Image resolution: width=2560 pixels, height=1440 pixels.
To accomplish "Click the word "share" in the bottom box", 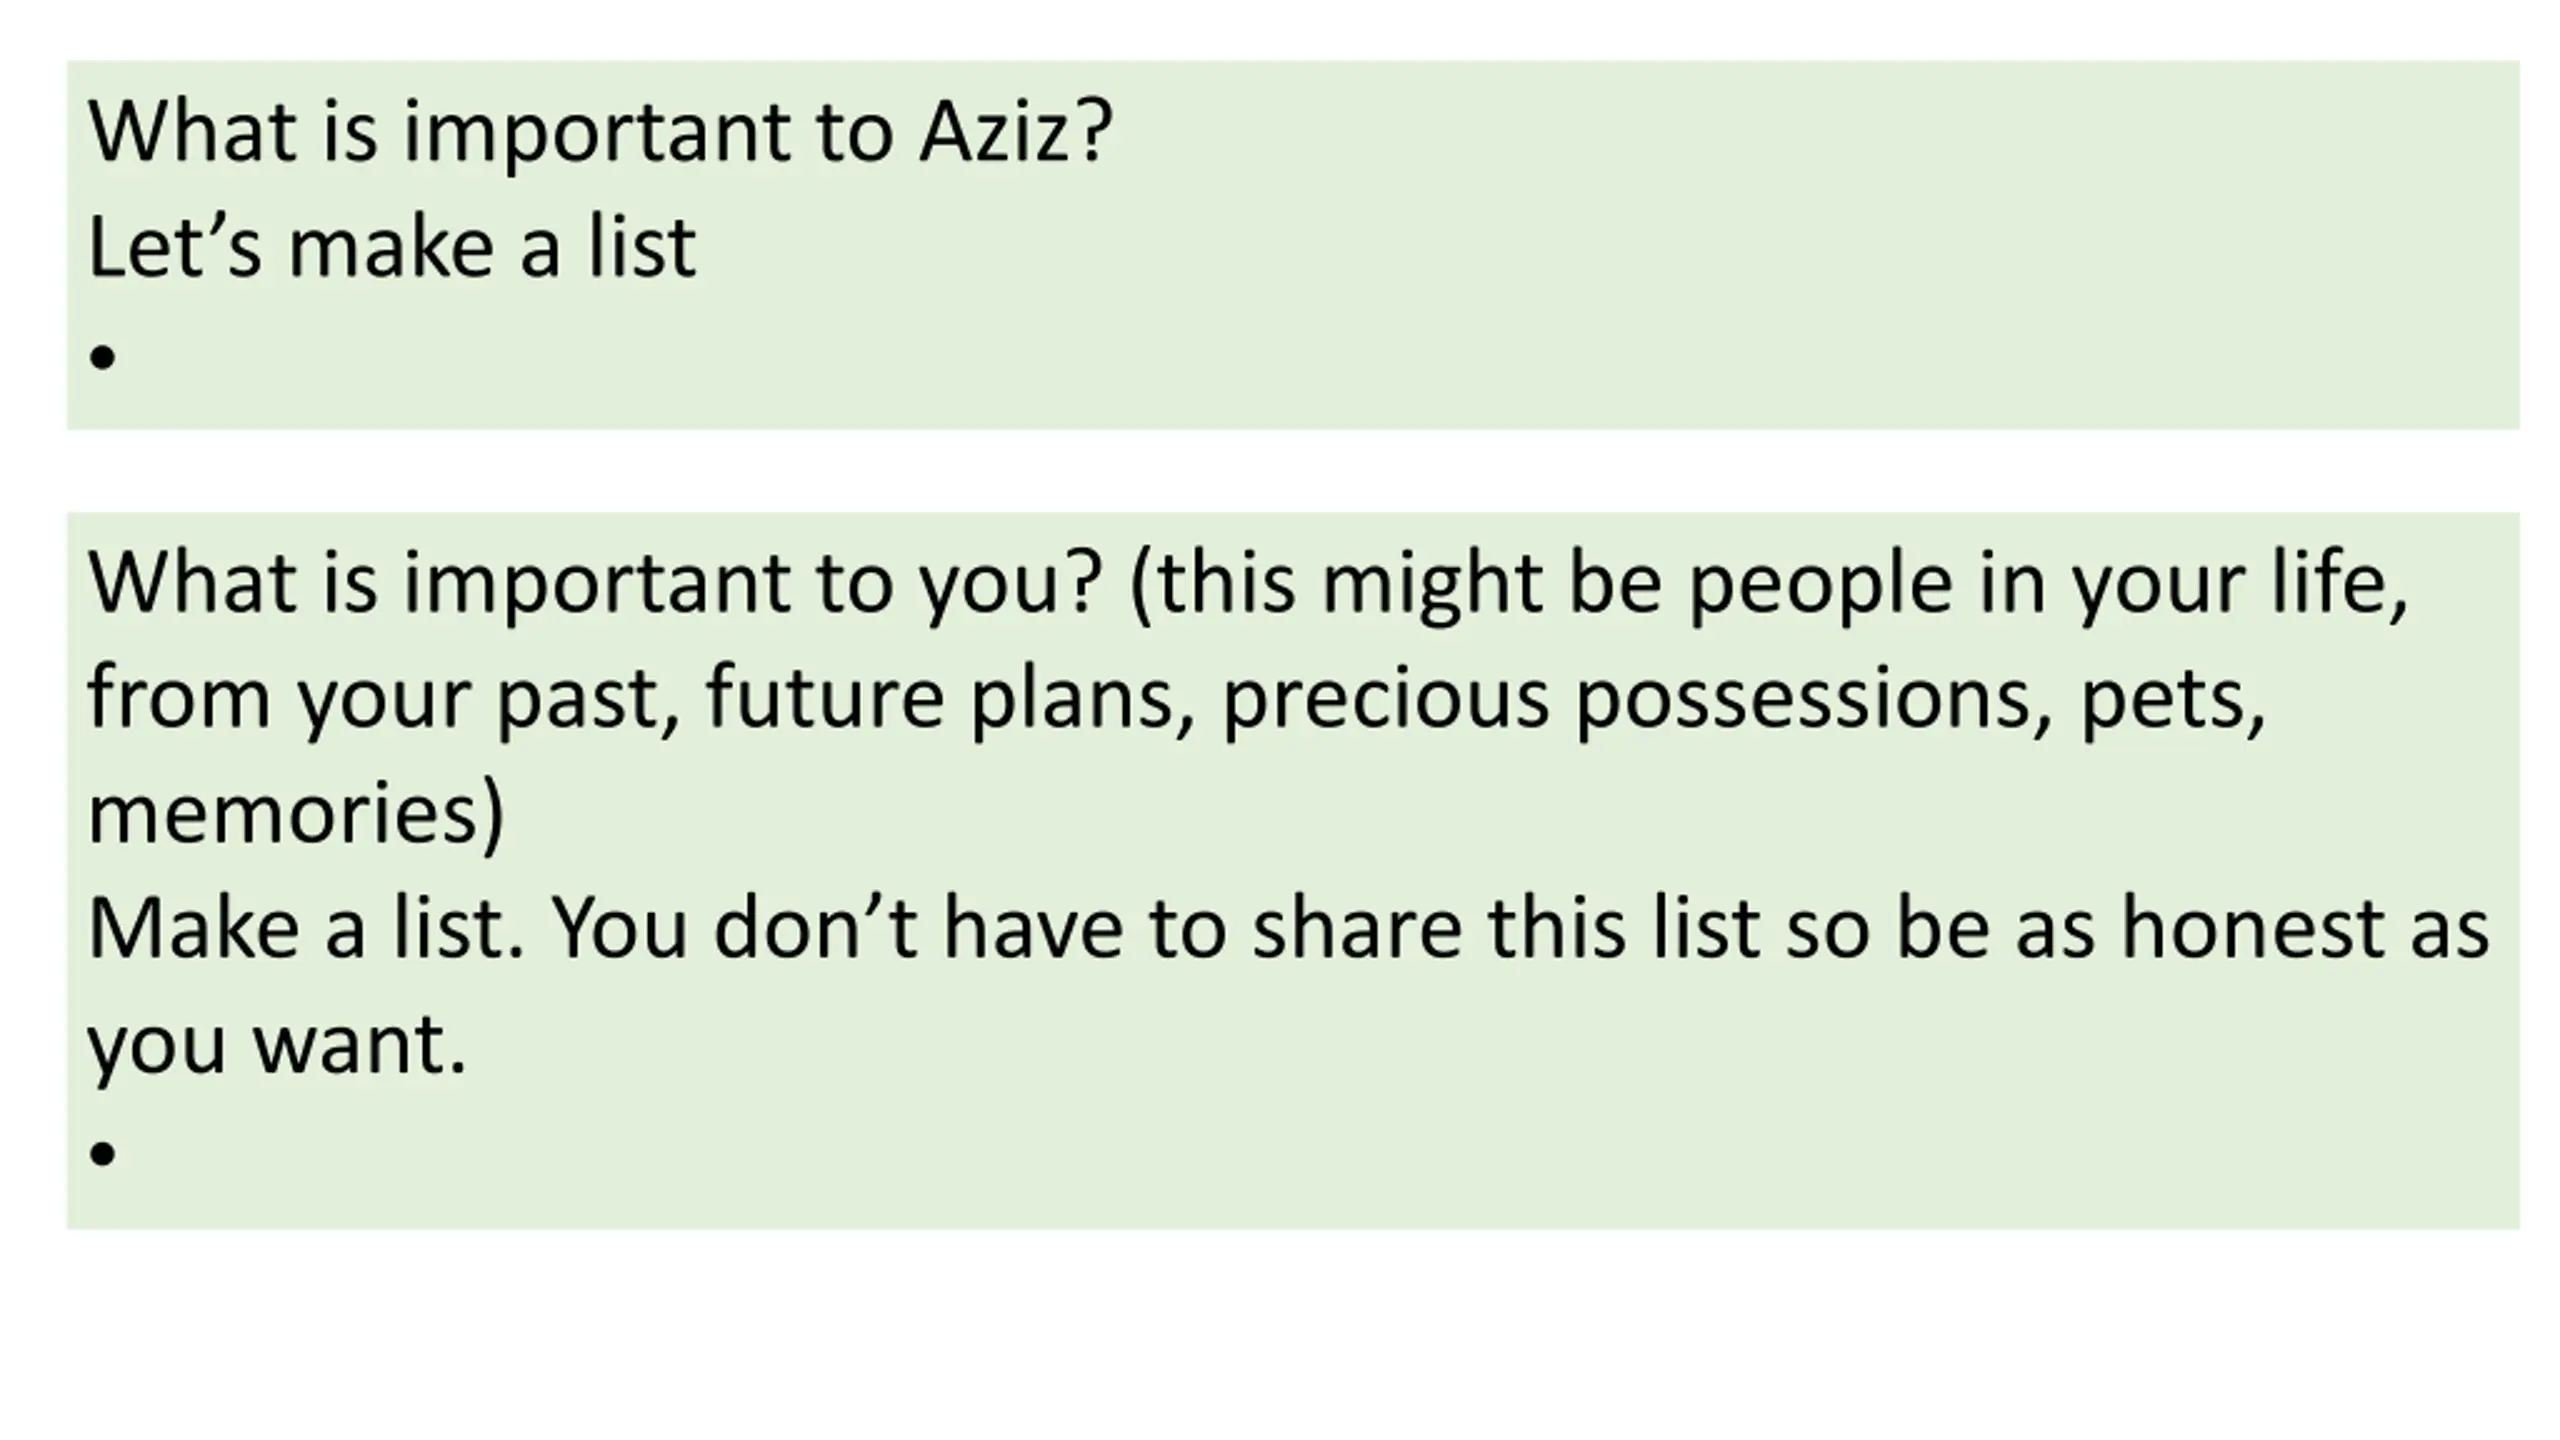I will 1356,930.
